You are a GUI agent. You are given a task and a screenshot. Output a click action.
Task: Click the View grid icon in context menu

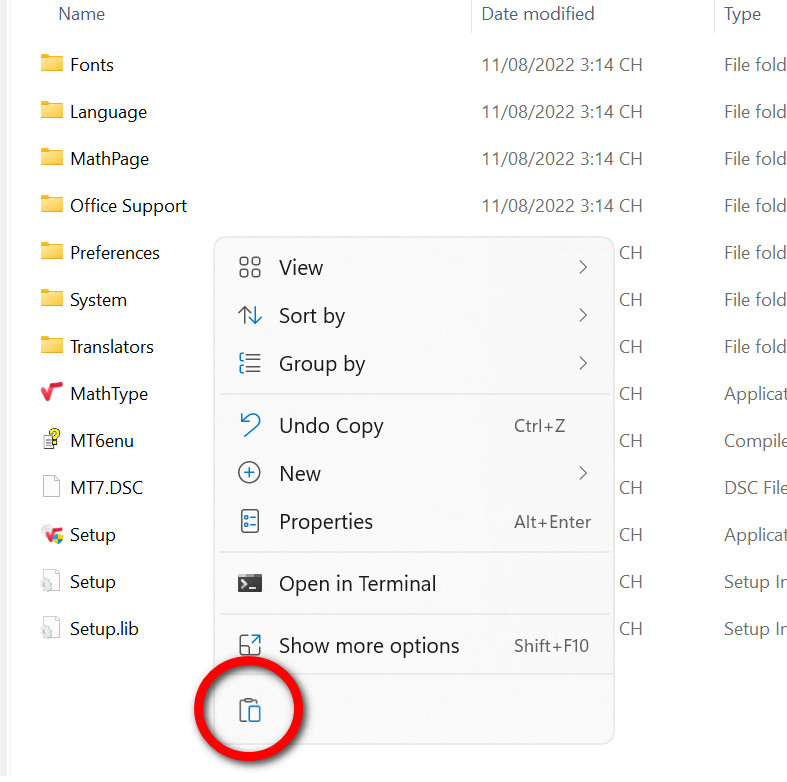(250, 267)
